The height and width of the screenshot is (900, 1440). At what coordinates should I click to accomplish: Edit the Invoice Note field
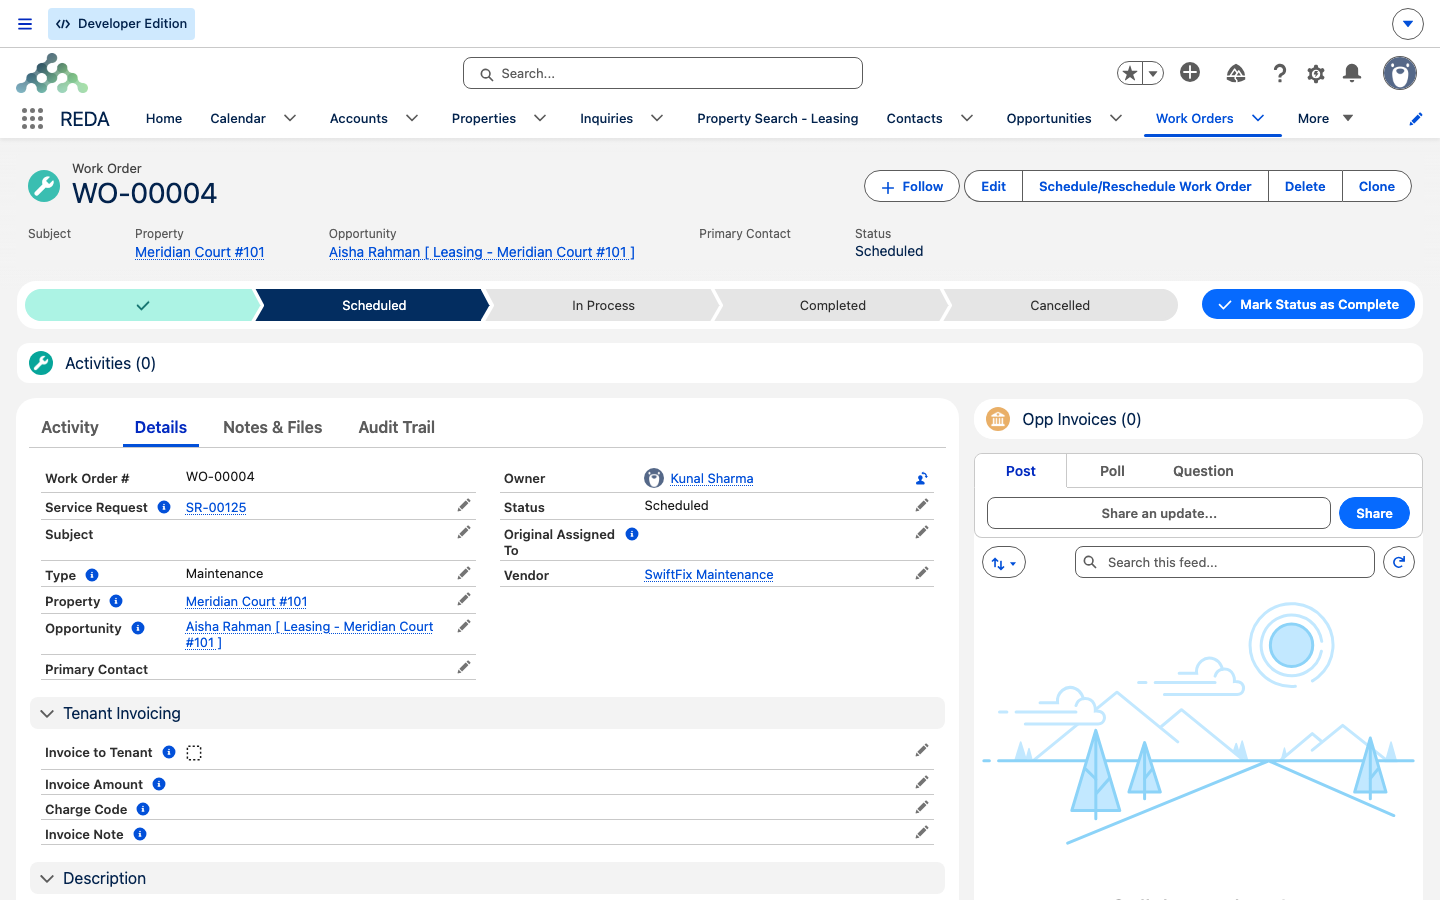[x=922, y=833]
